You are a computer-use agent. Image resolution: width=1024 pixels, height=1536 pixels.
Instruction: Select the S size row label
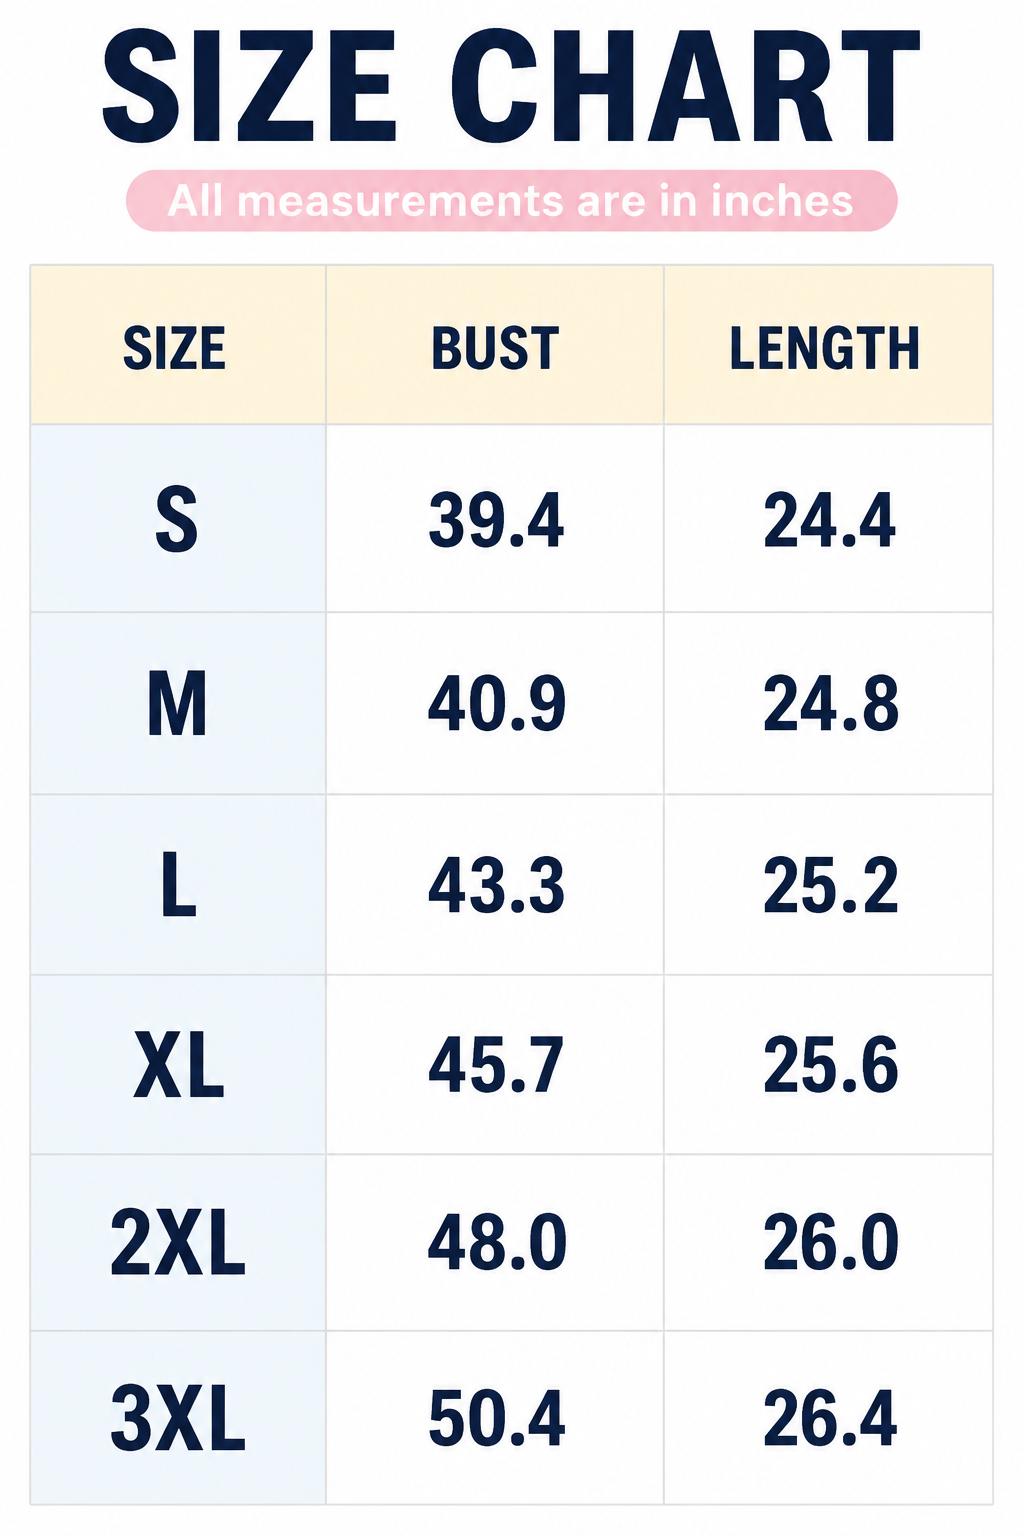point(177,520)
